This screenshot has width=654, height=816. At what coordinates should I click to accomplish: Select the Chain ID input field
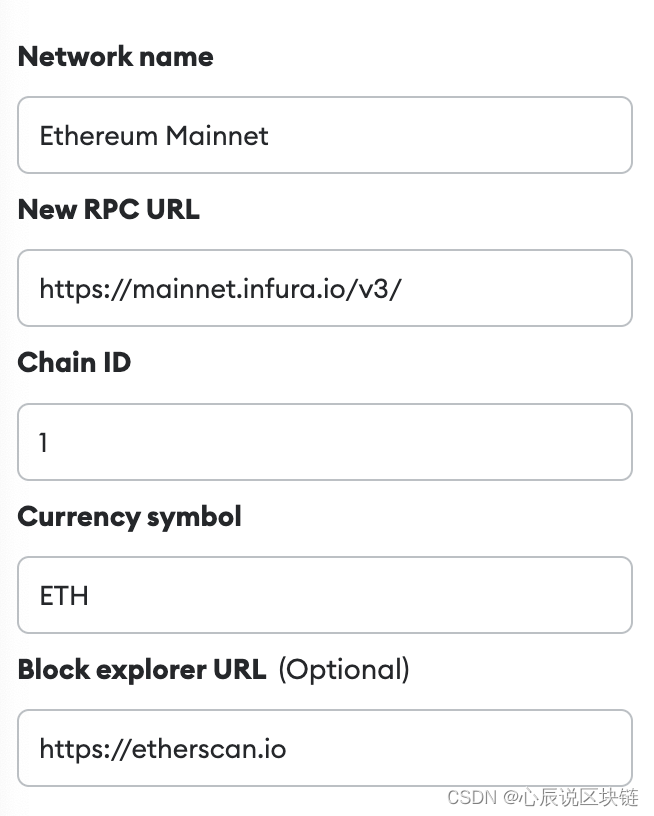[325, 442]
